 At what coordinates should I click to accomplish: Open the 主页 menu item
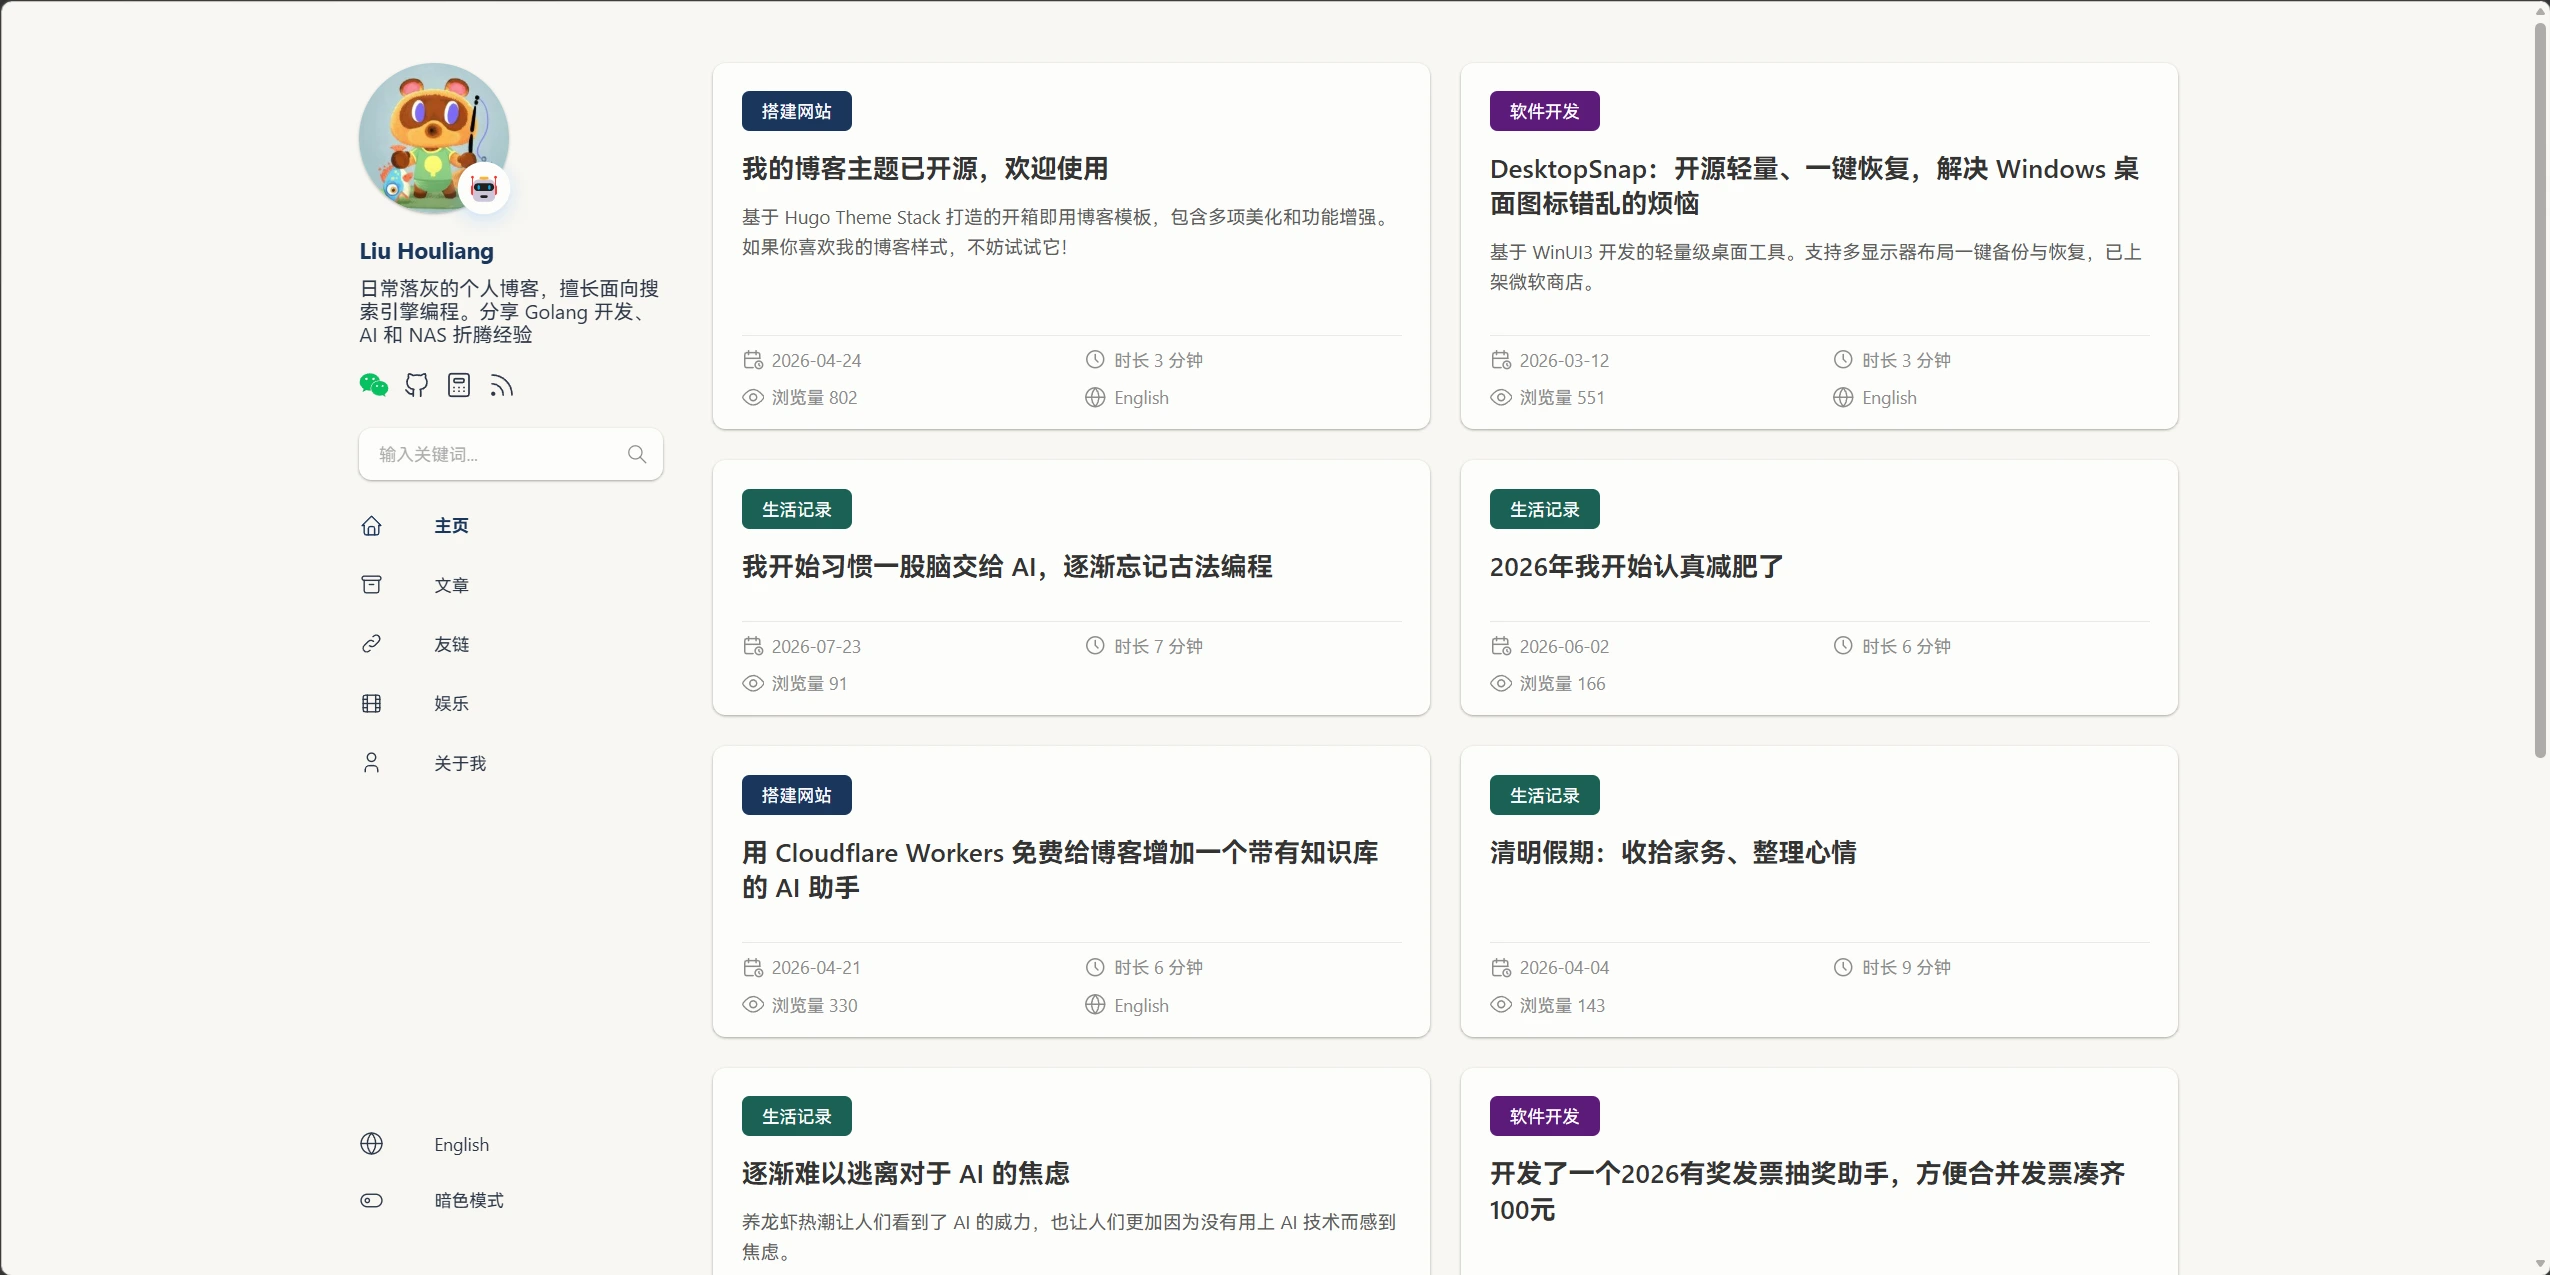[451, 526]
